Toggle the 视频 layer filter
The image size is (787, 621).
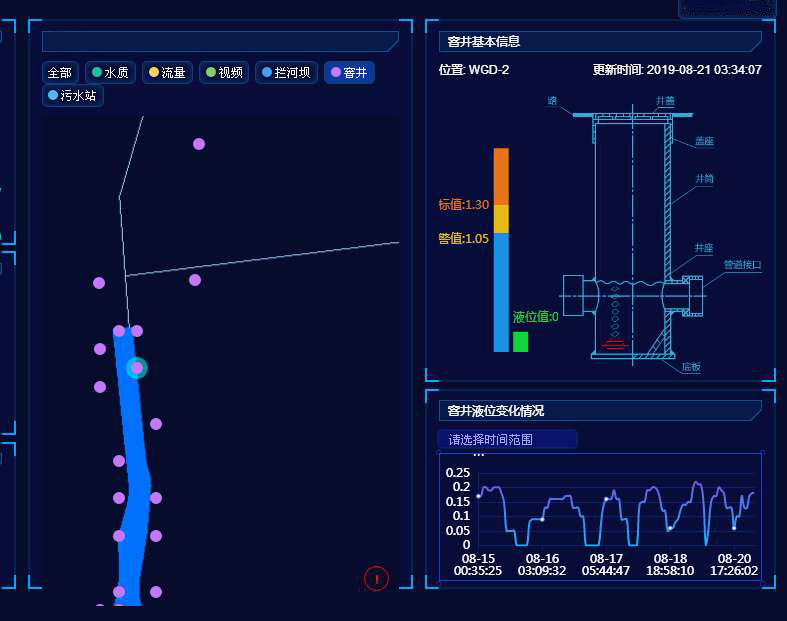coord(224,73)
